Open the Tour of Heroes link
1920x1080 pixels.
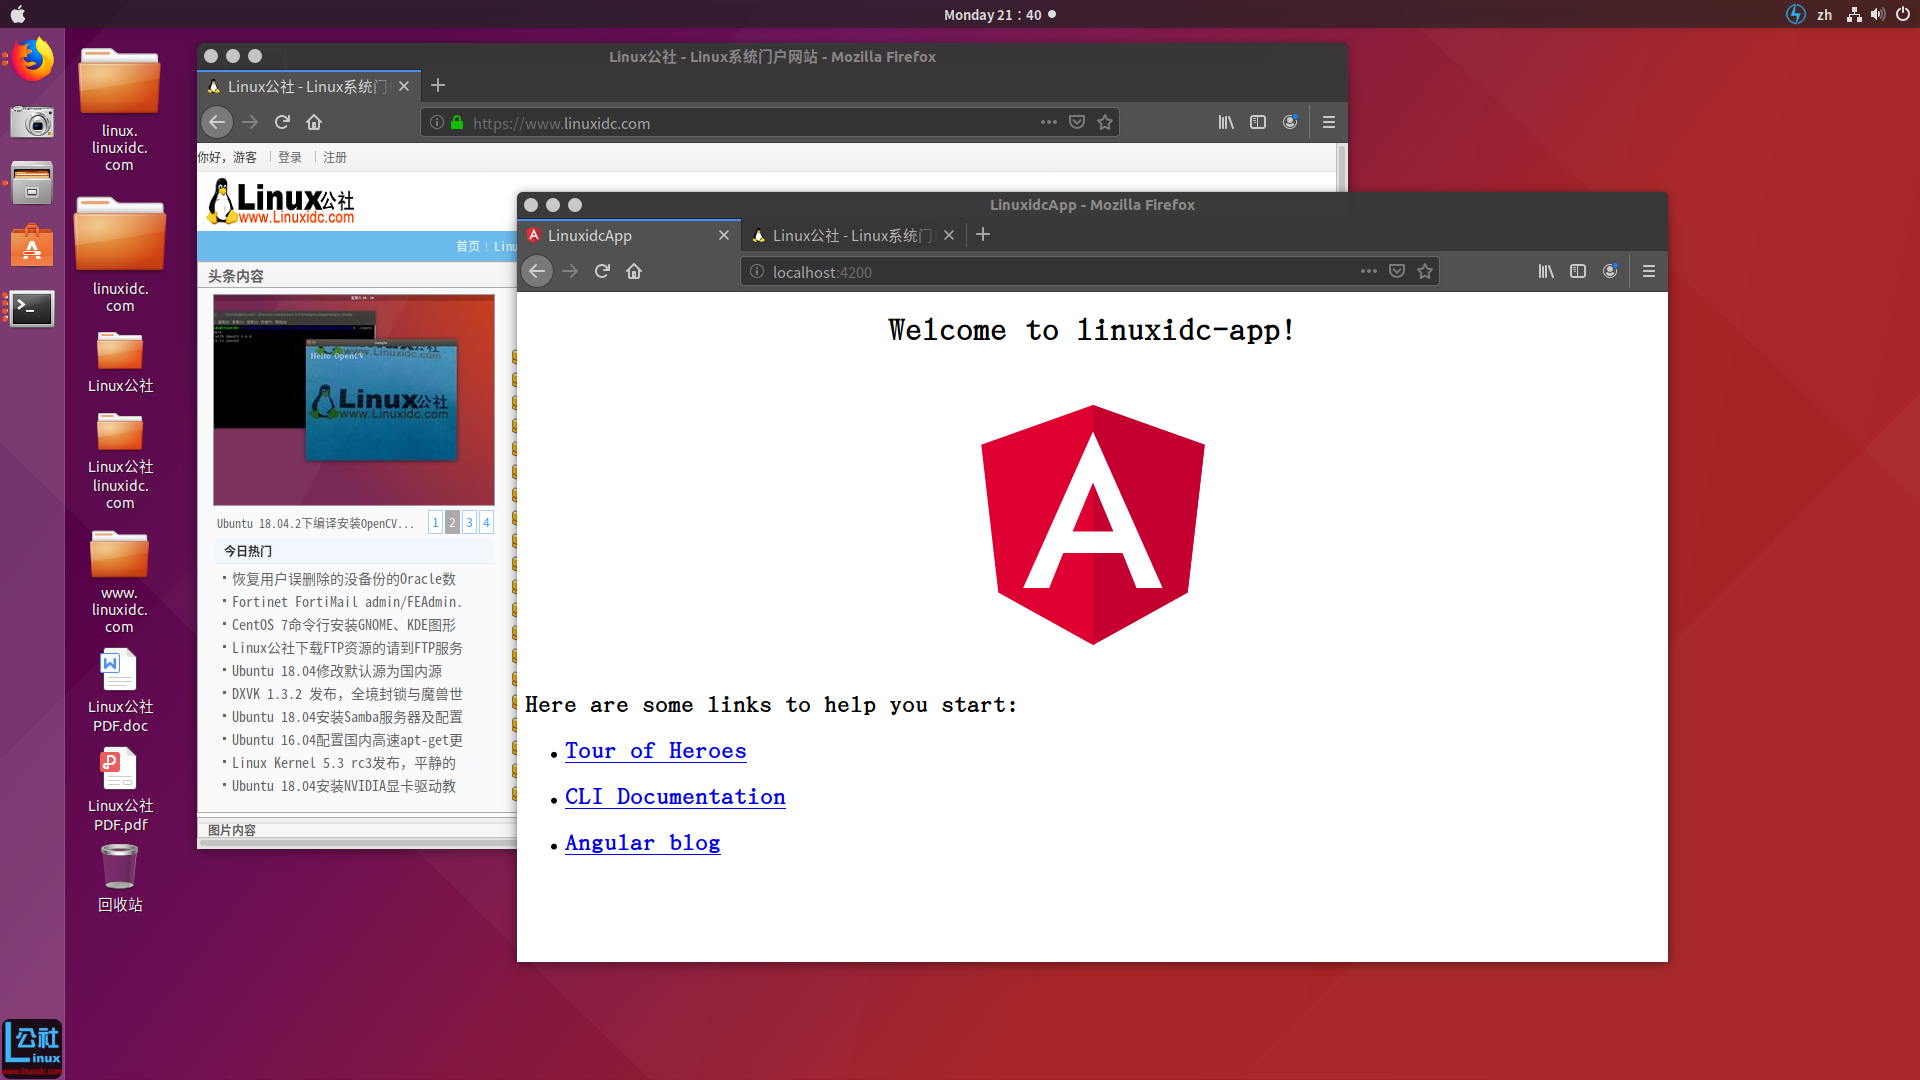(655, 751)
